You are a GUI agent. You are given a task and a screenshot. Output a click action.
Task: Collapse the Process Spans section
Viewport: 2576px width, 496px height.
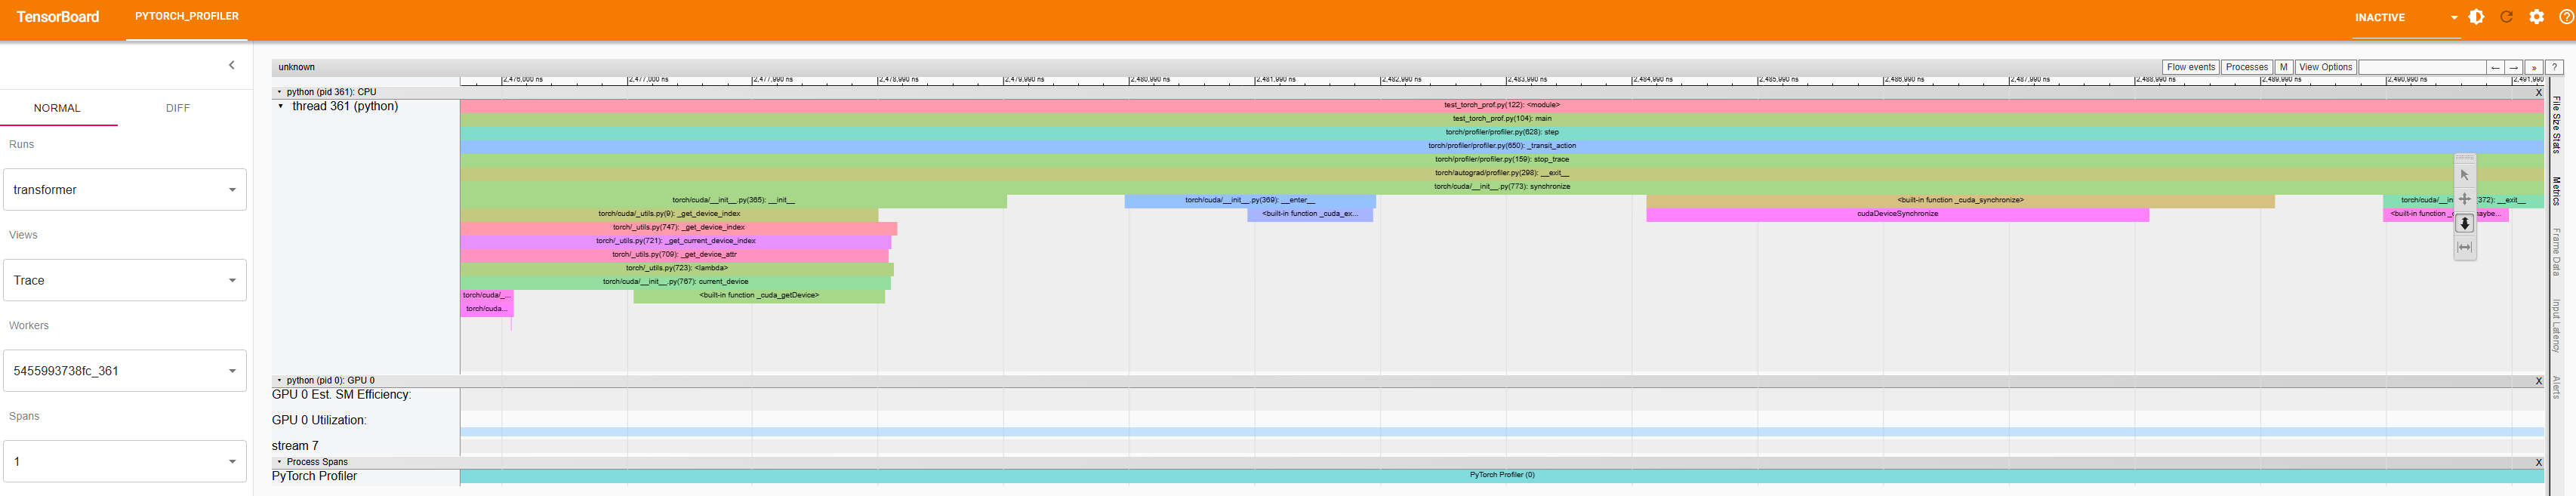(x=279, y=462)
